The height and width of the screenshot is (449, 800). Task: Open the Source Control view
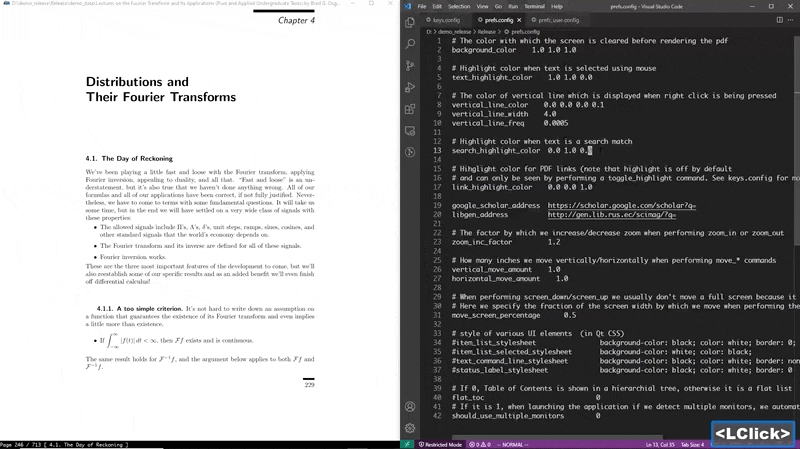[x=410, y=66]
